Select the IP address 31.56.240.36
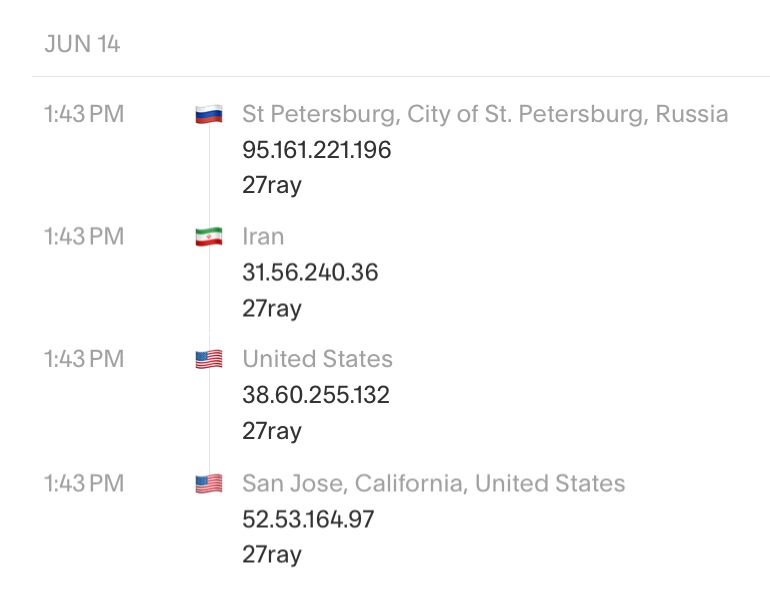Image resolution: width=770 pixels, height=604 pixels. pyautogui.click(x=310, y=273)
